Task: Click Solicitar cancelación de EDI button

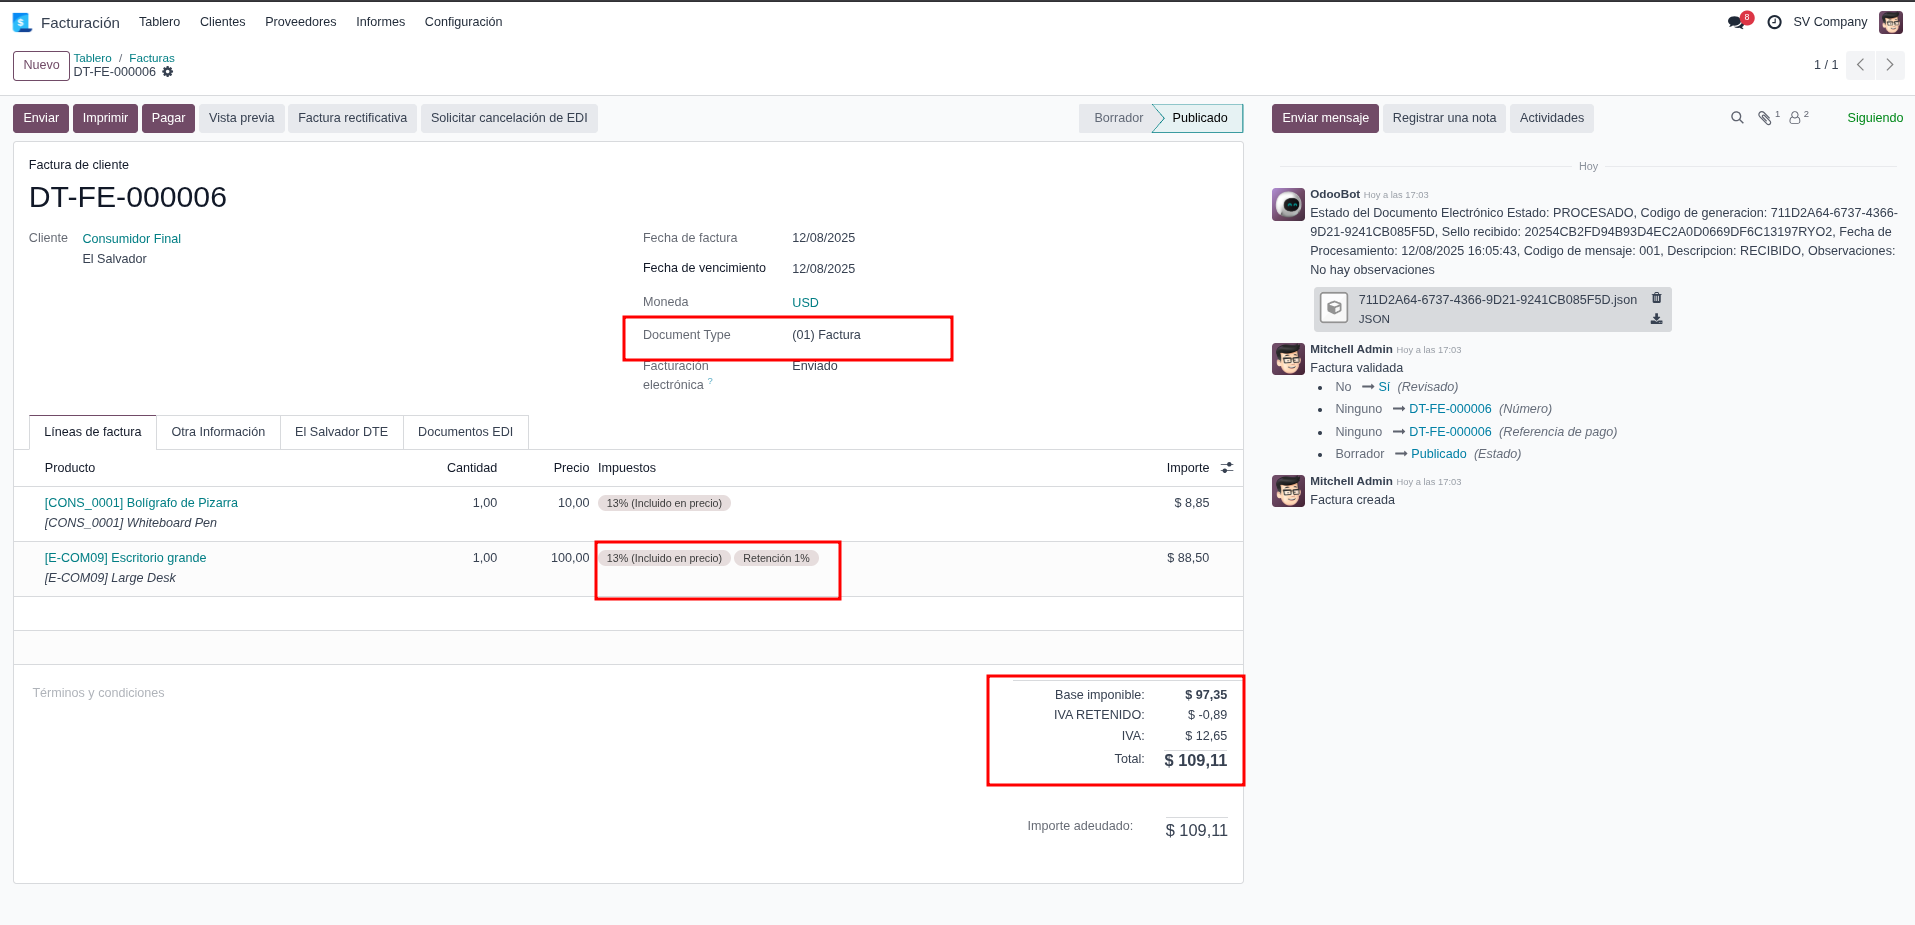Action: click(509, 118)
